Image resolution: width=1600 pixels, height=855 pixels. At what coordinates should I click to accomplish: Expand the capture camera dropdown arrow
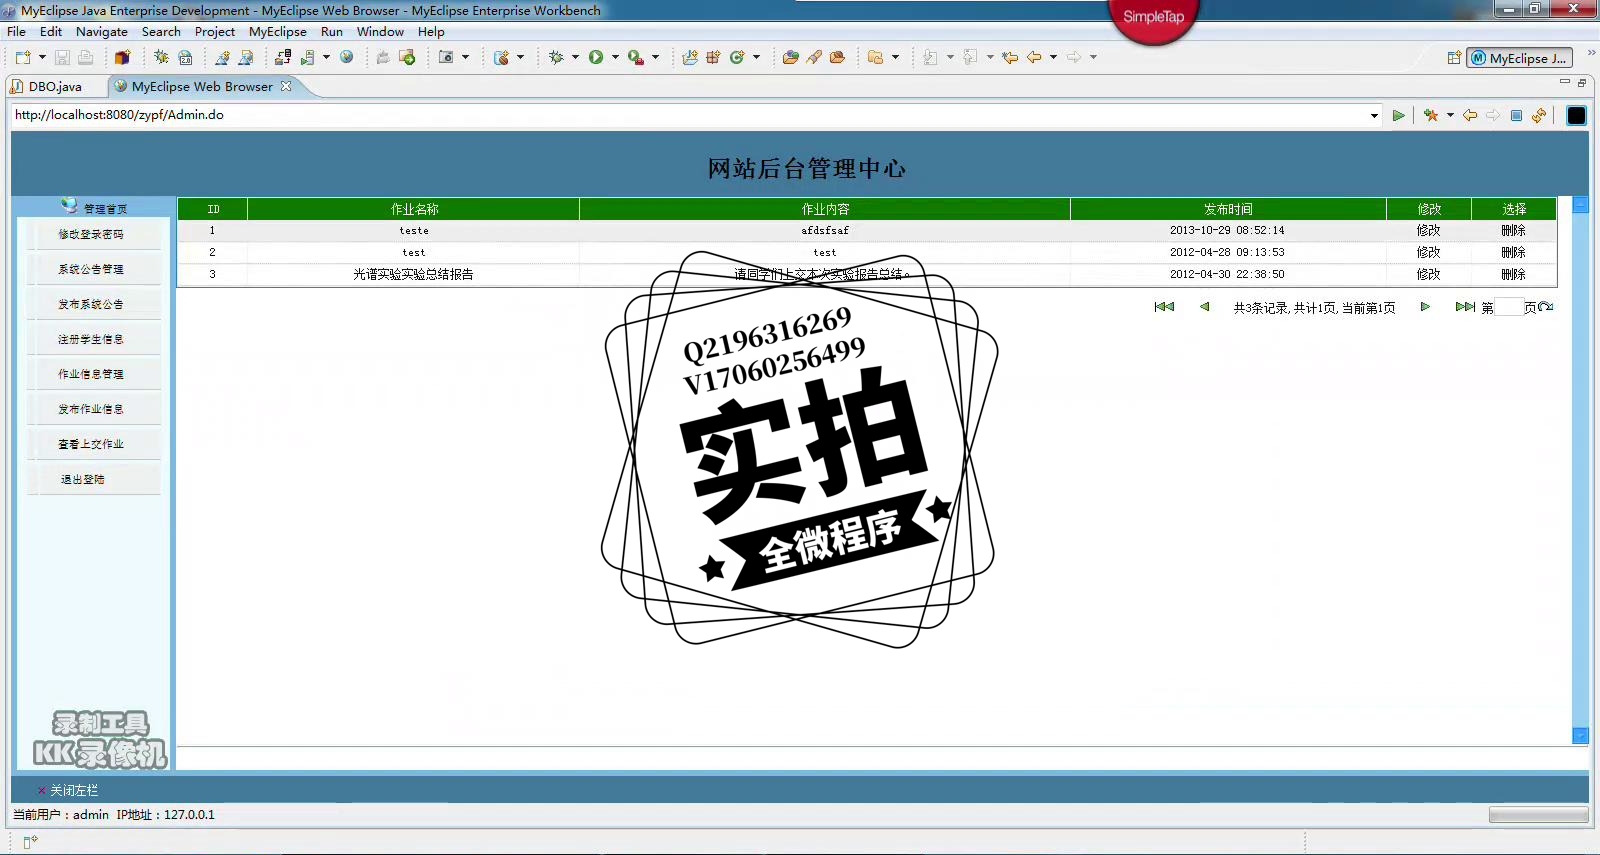coord(465,57)
